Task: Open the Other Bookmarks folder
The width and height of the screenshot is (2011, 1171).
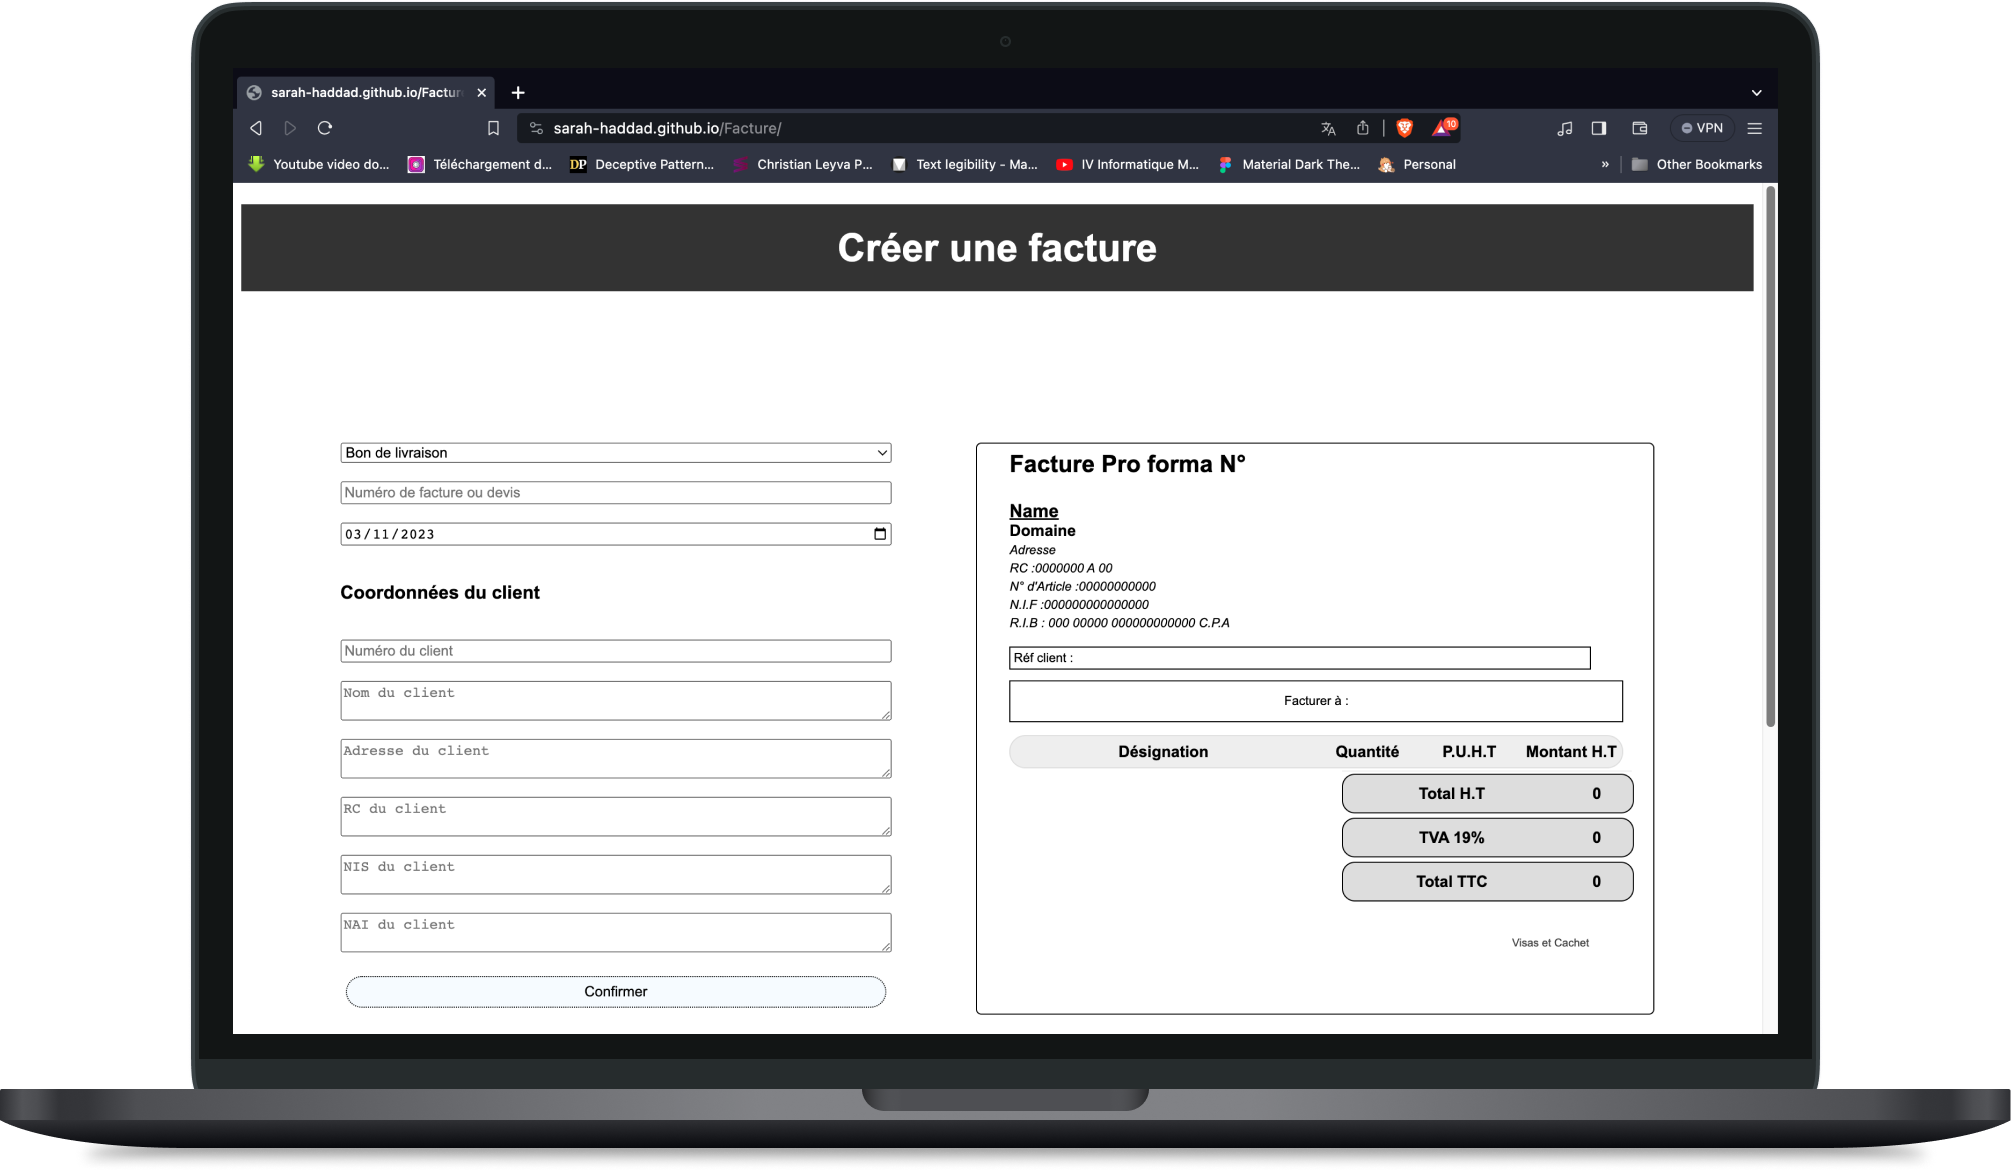Action: click(1697, 164)
